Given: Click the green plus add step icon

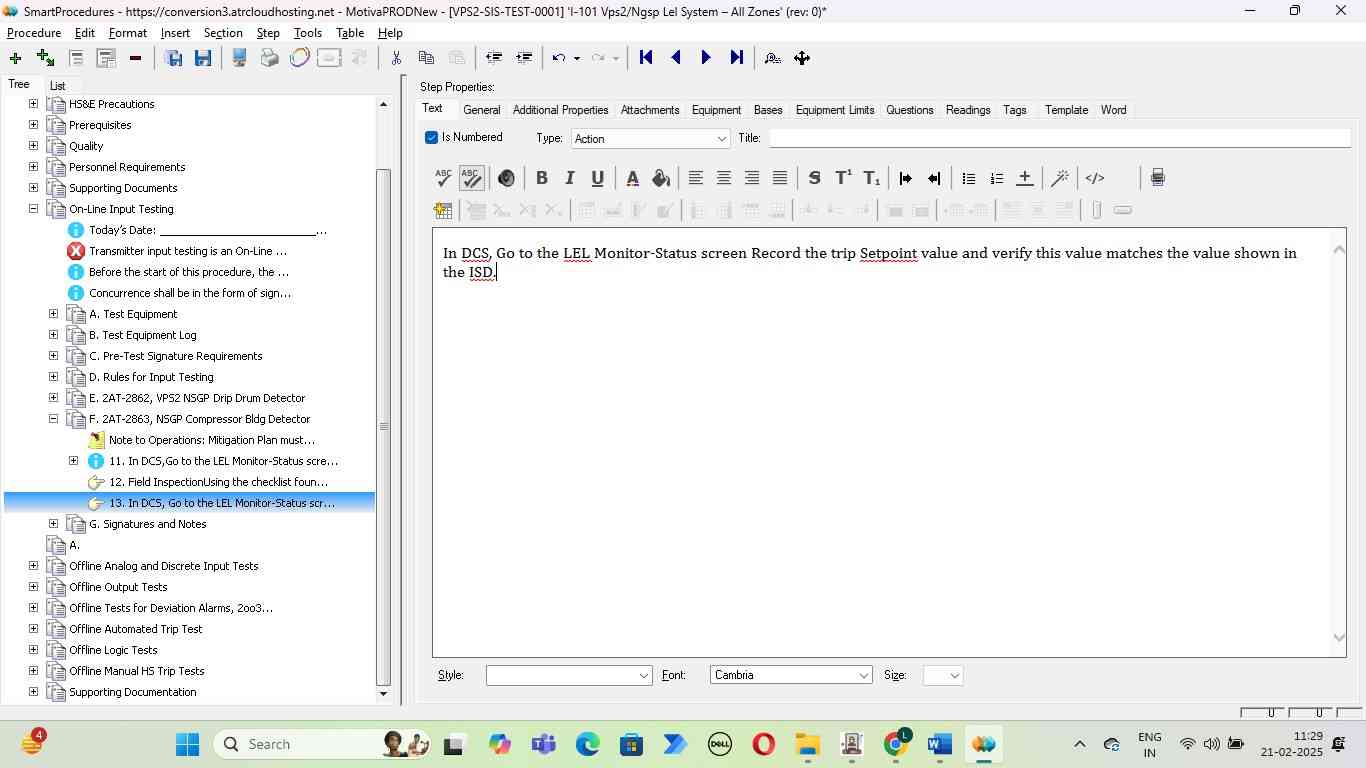Looking at the screenshot, I should tap(15, 58).
